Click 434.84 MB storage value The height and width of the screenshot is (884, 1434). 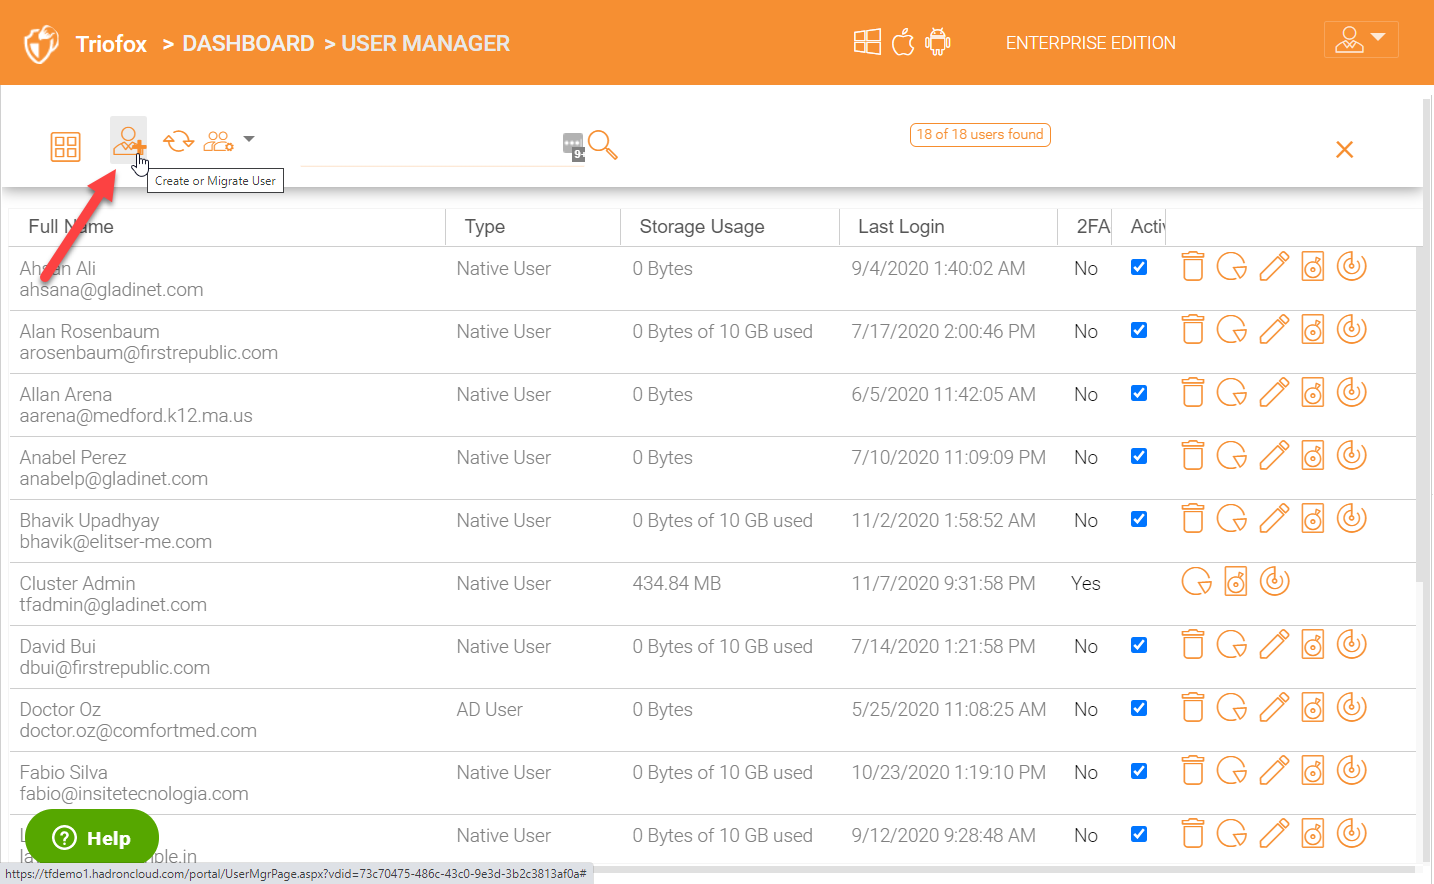pyautogui.click(x=676, y=583)
